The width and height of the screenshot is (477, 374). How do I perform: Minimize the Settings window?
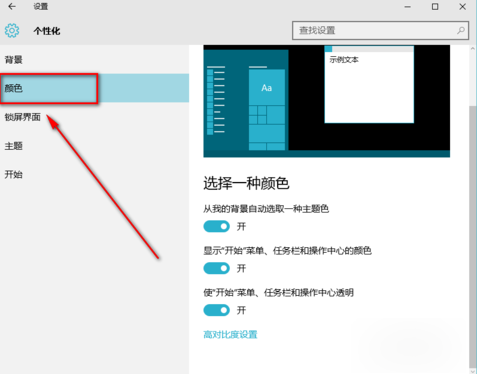407,7
